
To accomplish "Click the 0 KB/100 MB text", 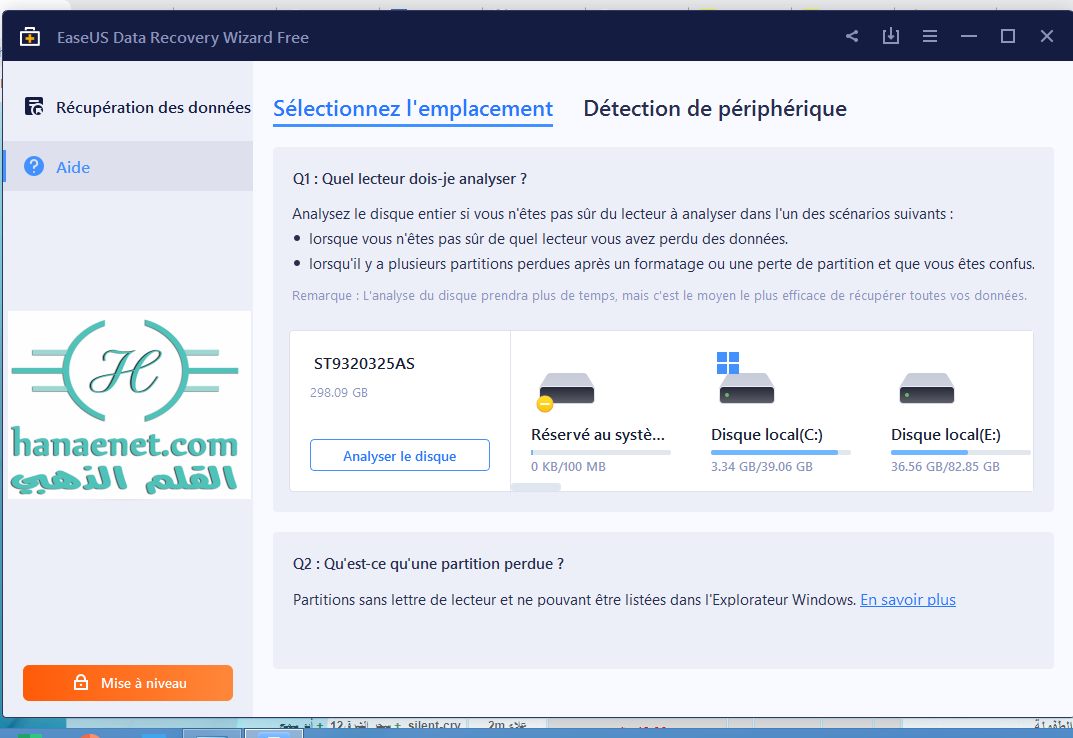I will (x=568, y=467).
